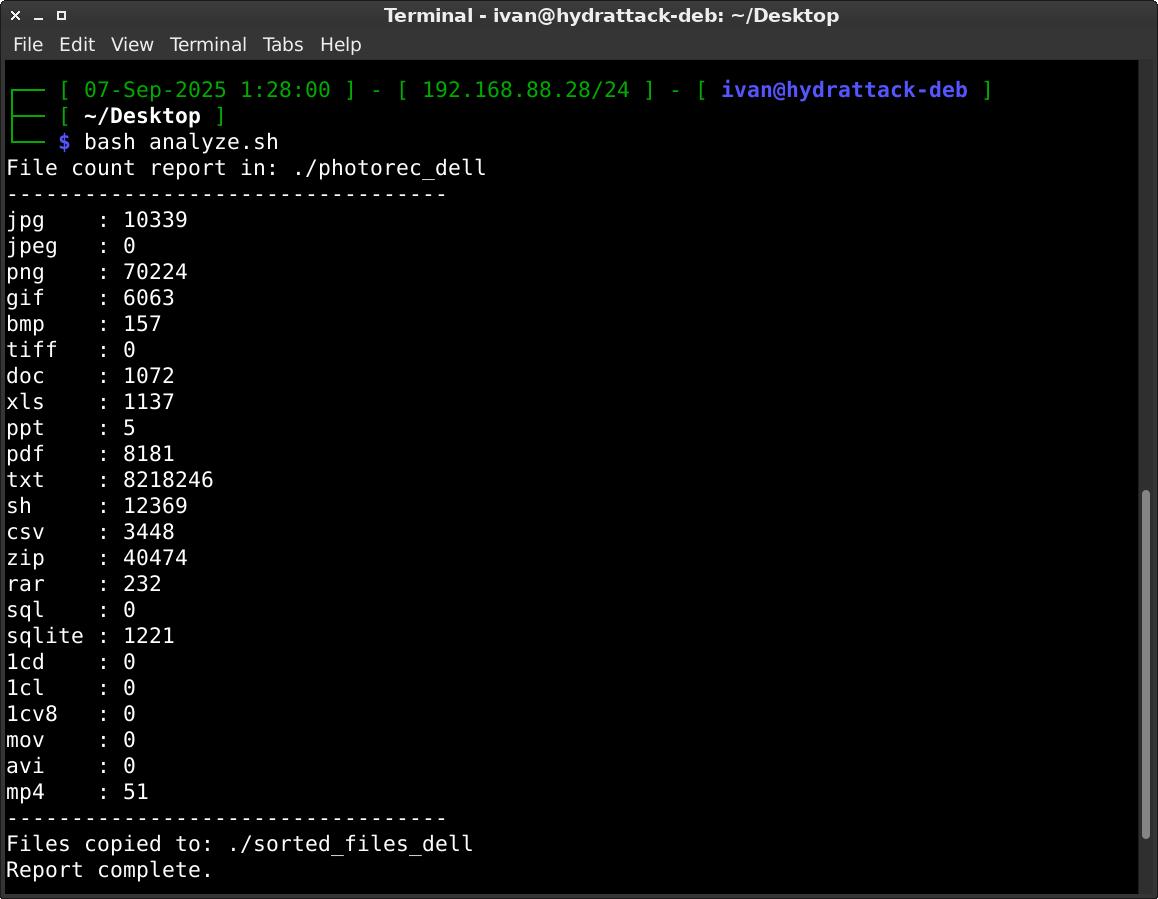1158x899 pixels.
Task: Click the window title bar text
Action: point(611,16)
